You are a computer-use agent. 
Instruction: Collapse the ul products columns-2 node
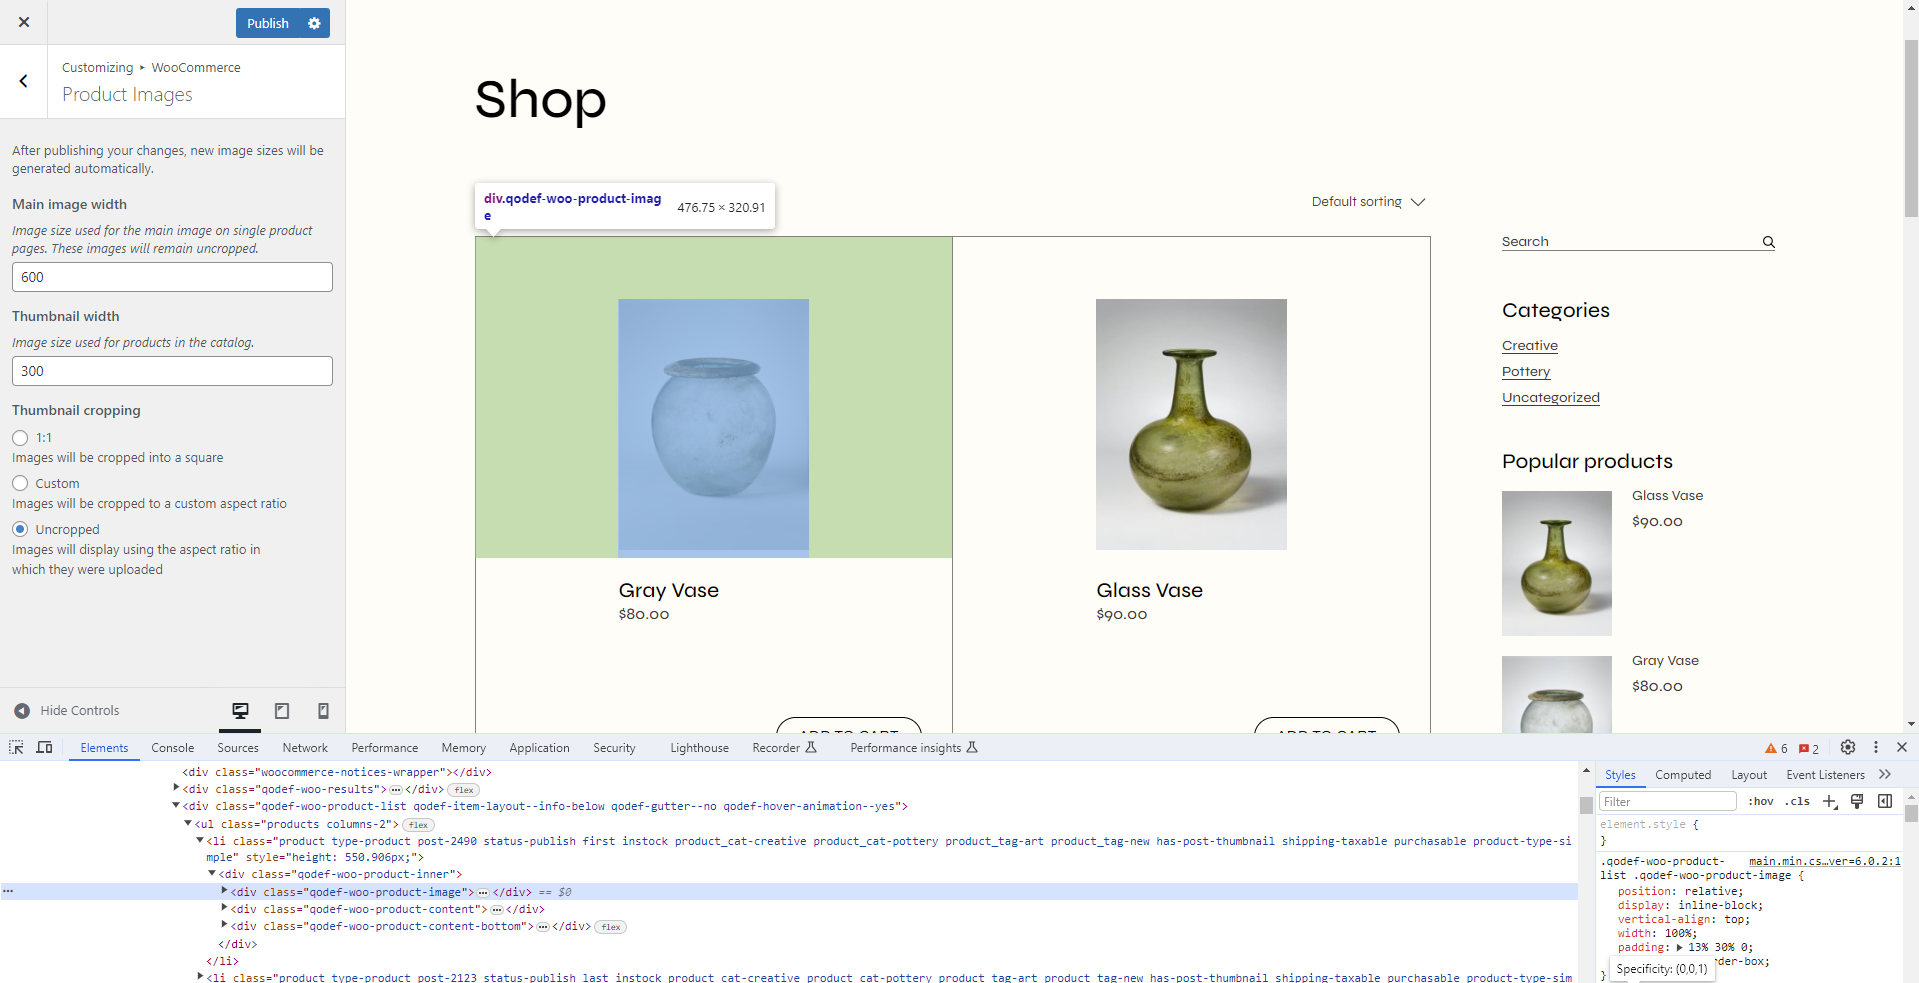coord(188,824)
